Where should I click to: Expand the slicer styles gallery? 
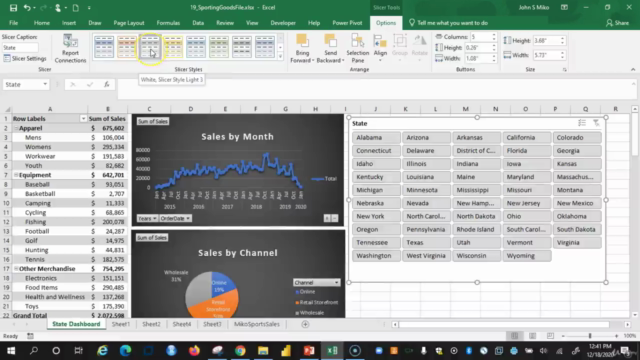point(280,56)
